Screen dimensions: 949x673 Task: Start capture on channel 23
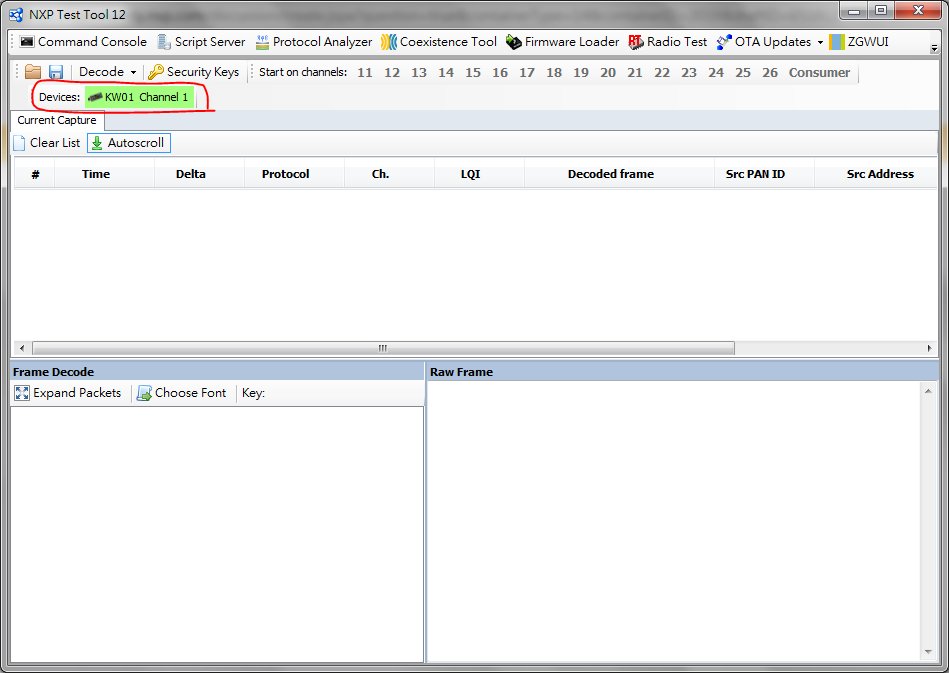click(689, 73)
